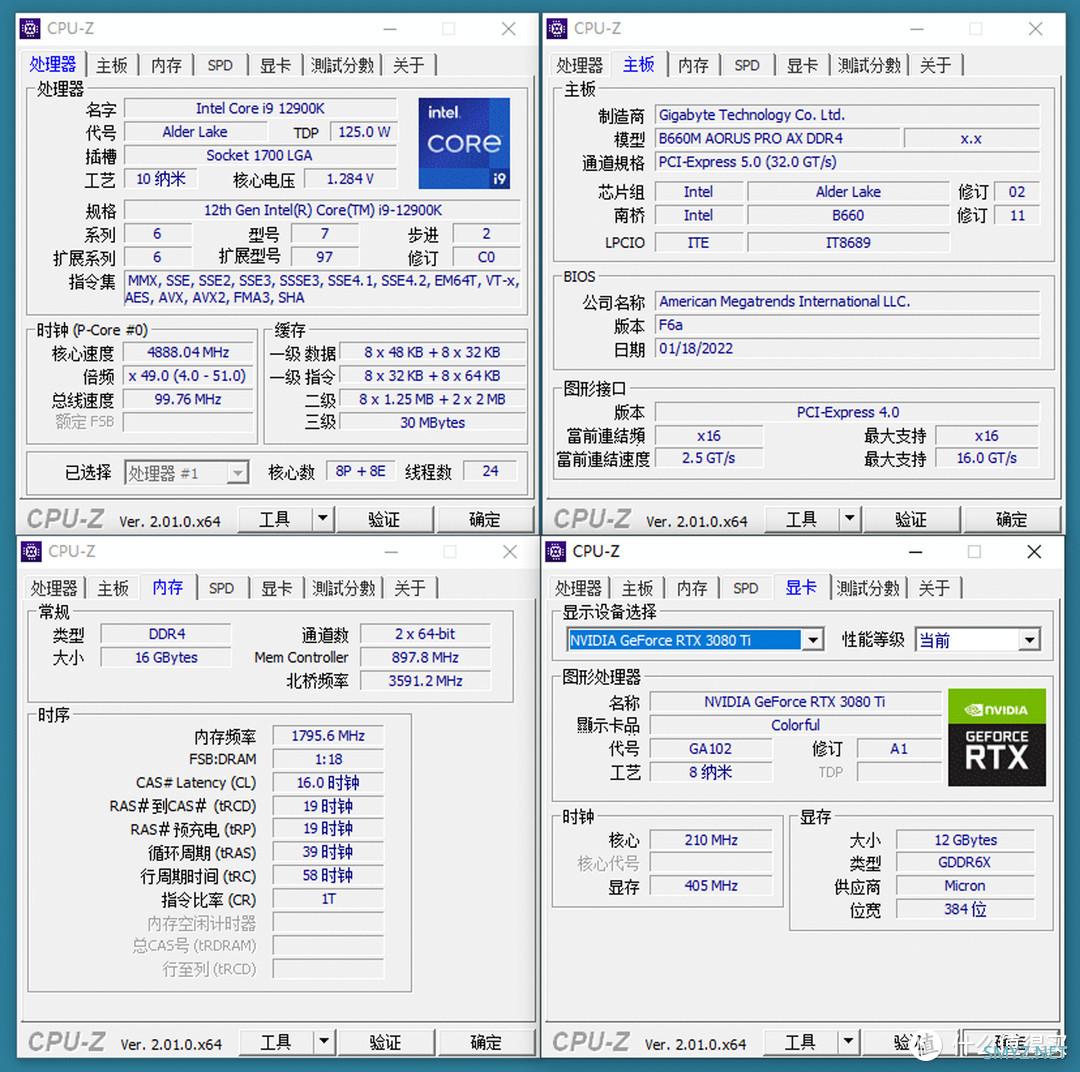Click 确定 button in the memory window
The image size is (1080, 1072).
click(x=486, y=1042)
